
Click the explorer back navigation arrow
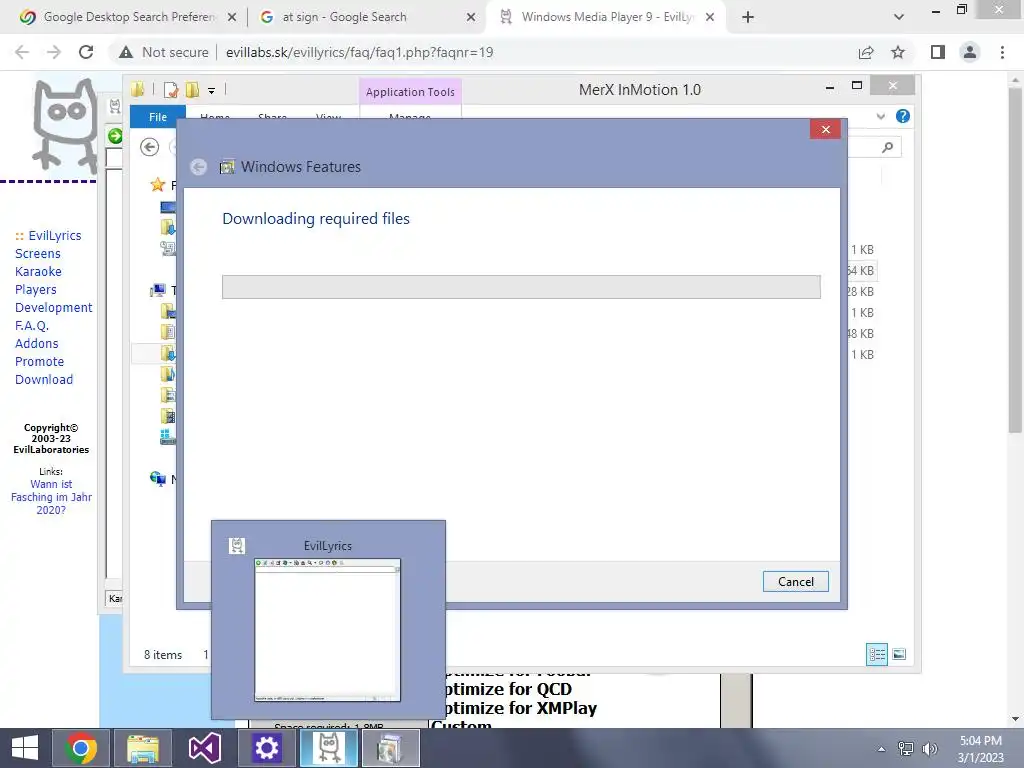pos(150,147)
